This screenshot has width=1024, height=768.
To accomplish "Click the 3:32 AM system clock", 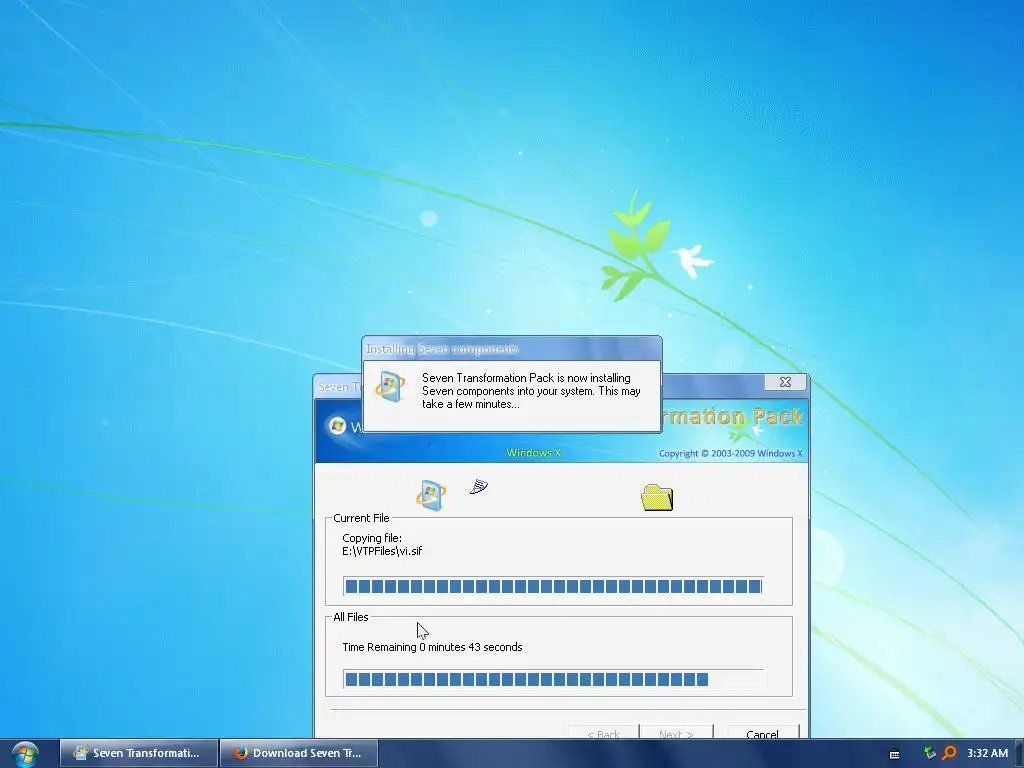I will (987, 753).
